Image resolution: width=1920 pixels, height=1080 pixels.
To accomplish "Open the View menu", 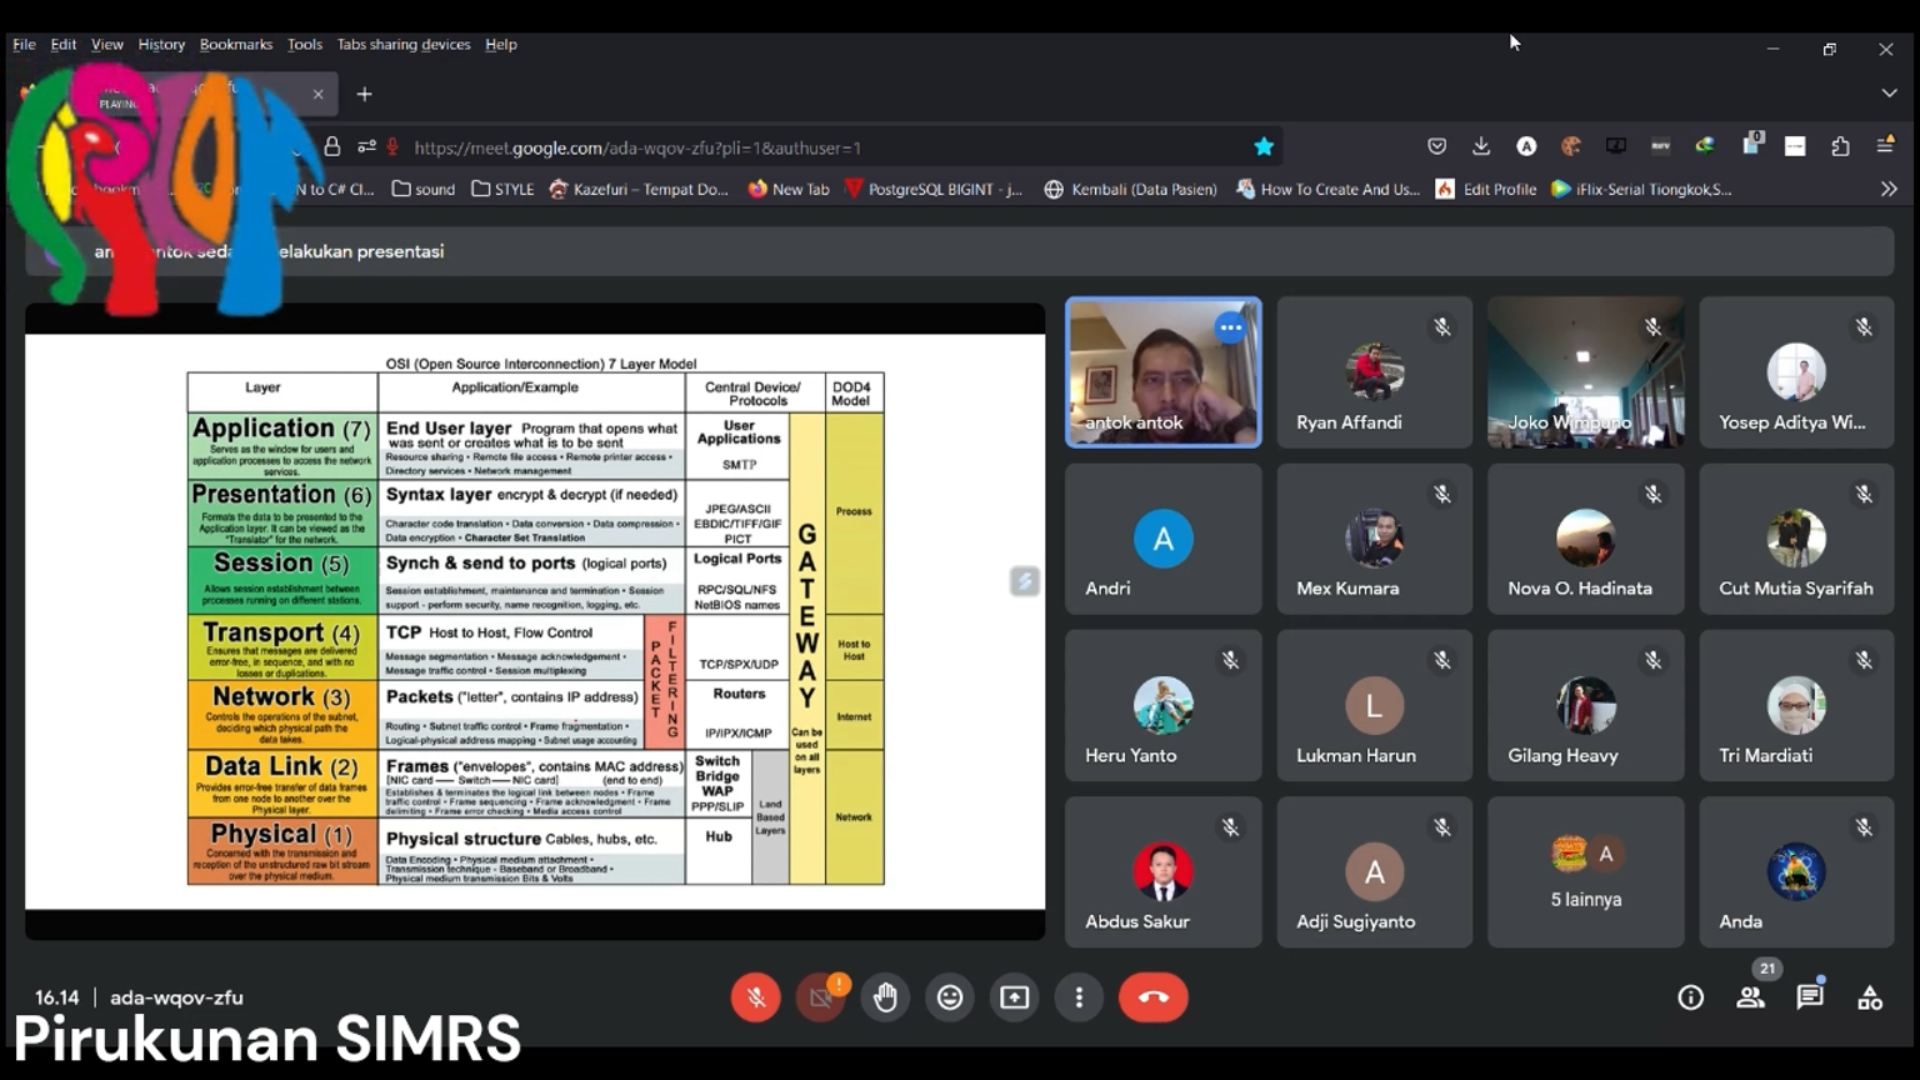I will pos(107,44).
